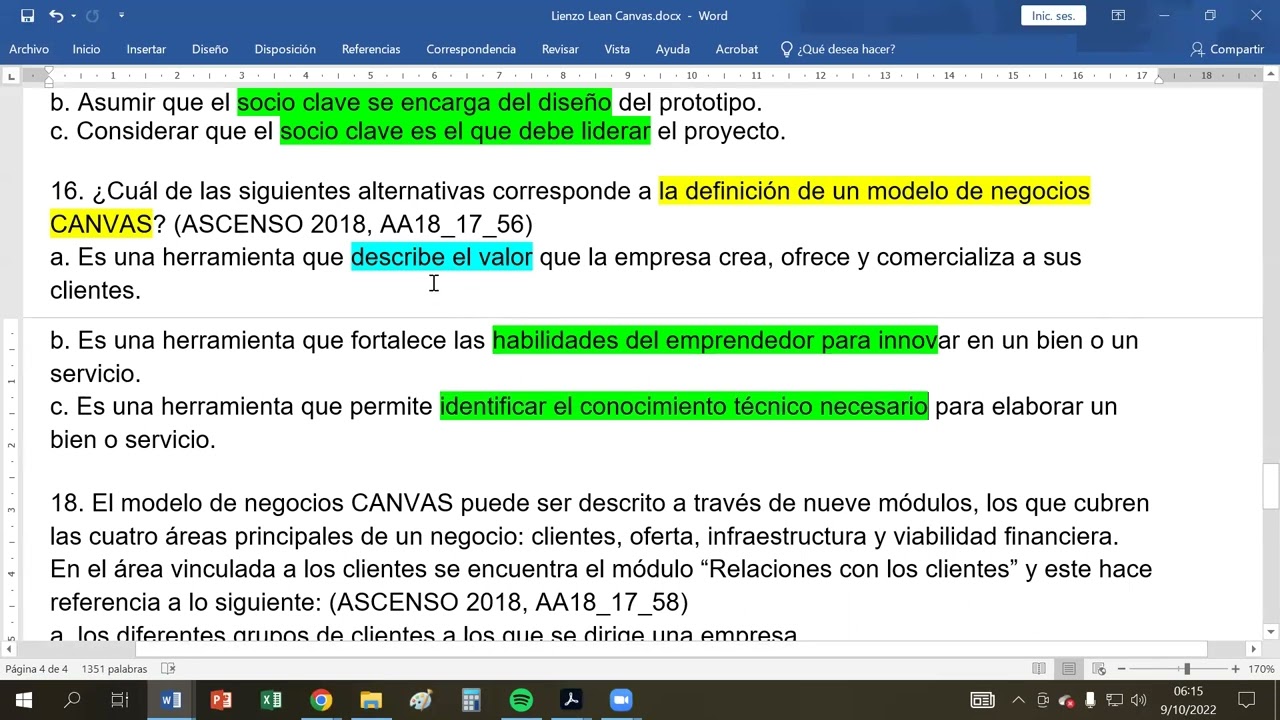The height and width of the screenshot is (720, 1280).
Task: Open Excel from the taskbar
Action: (271, 700)
